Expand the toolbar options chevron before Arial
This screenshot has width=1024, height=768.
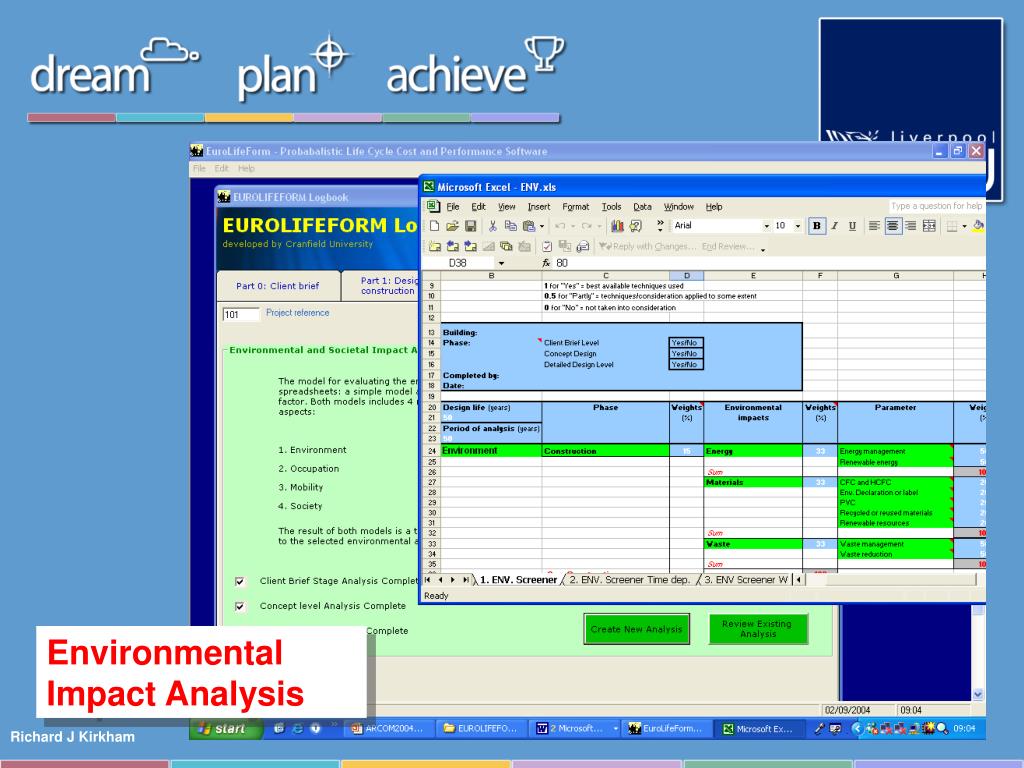click(x=660, y=226)
